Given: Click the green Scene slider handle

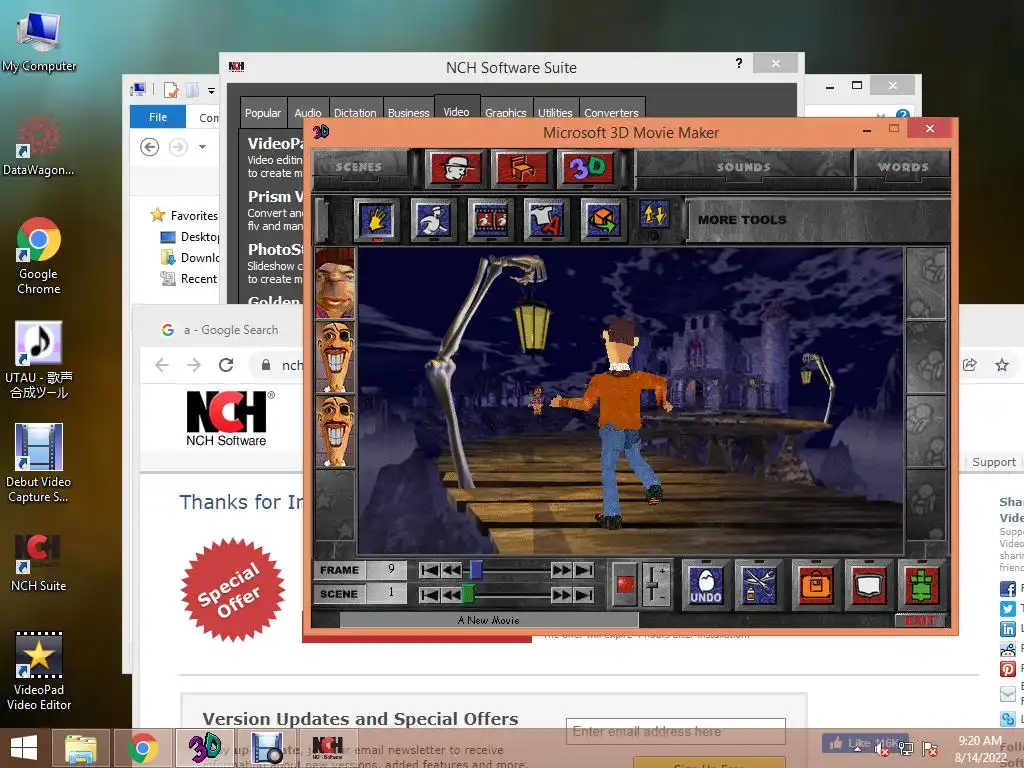Looking at the screenshot, I should (x=468, y=594).
